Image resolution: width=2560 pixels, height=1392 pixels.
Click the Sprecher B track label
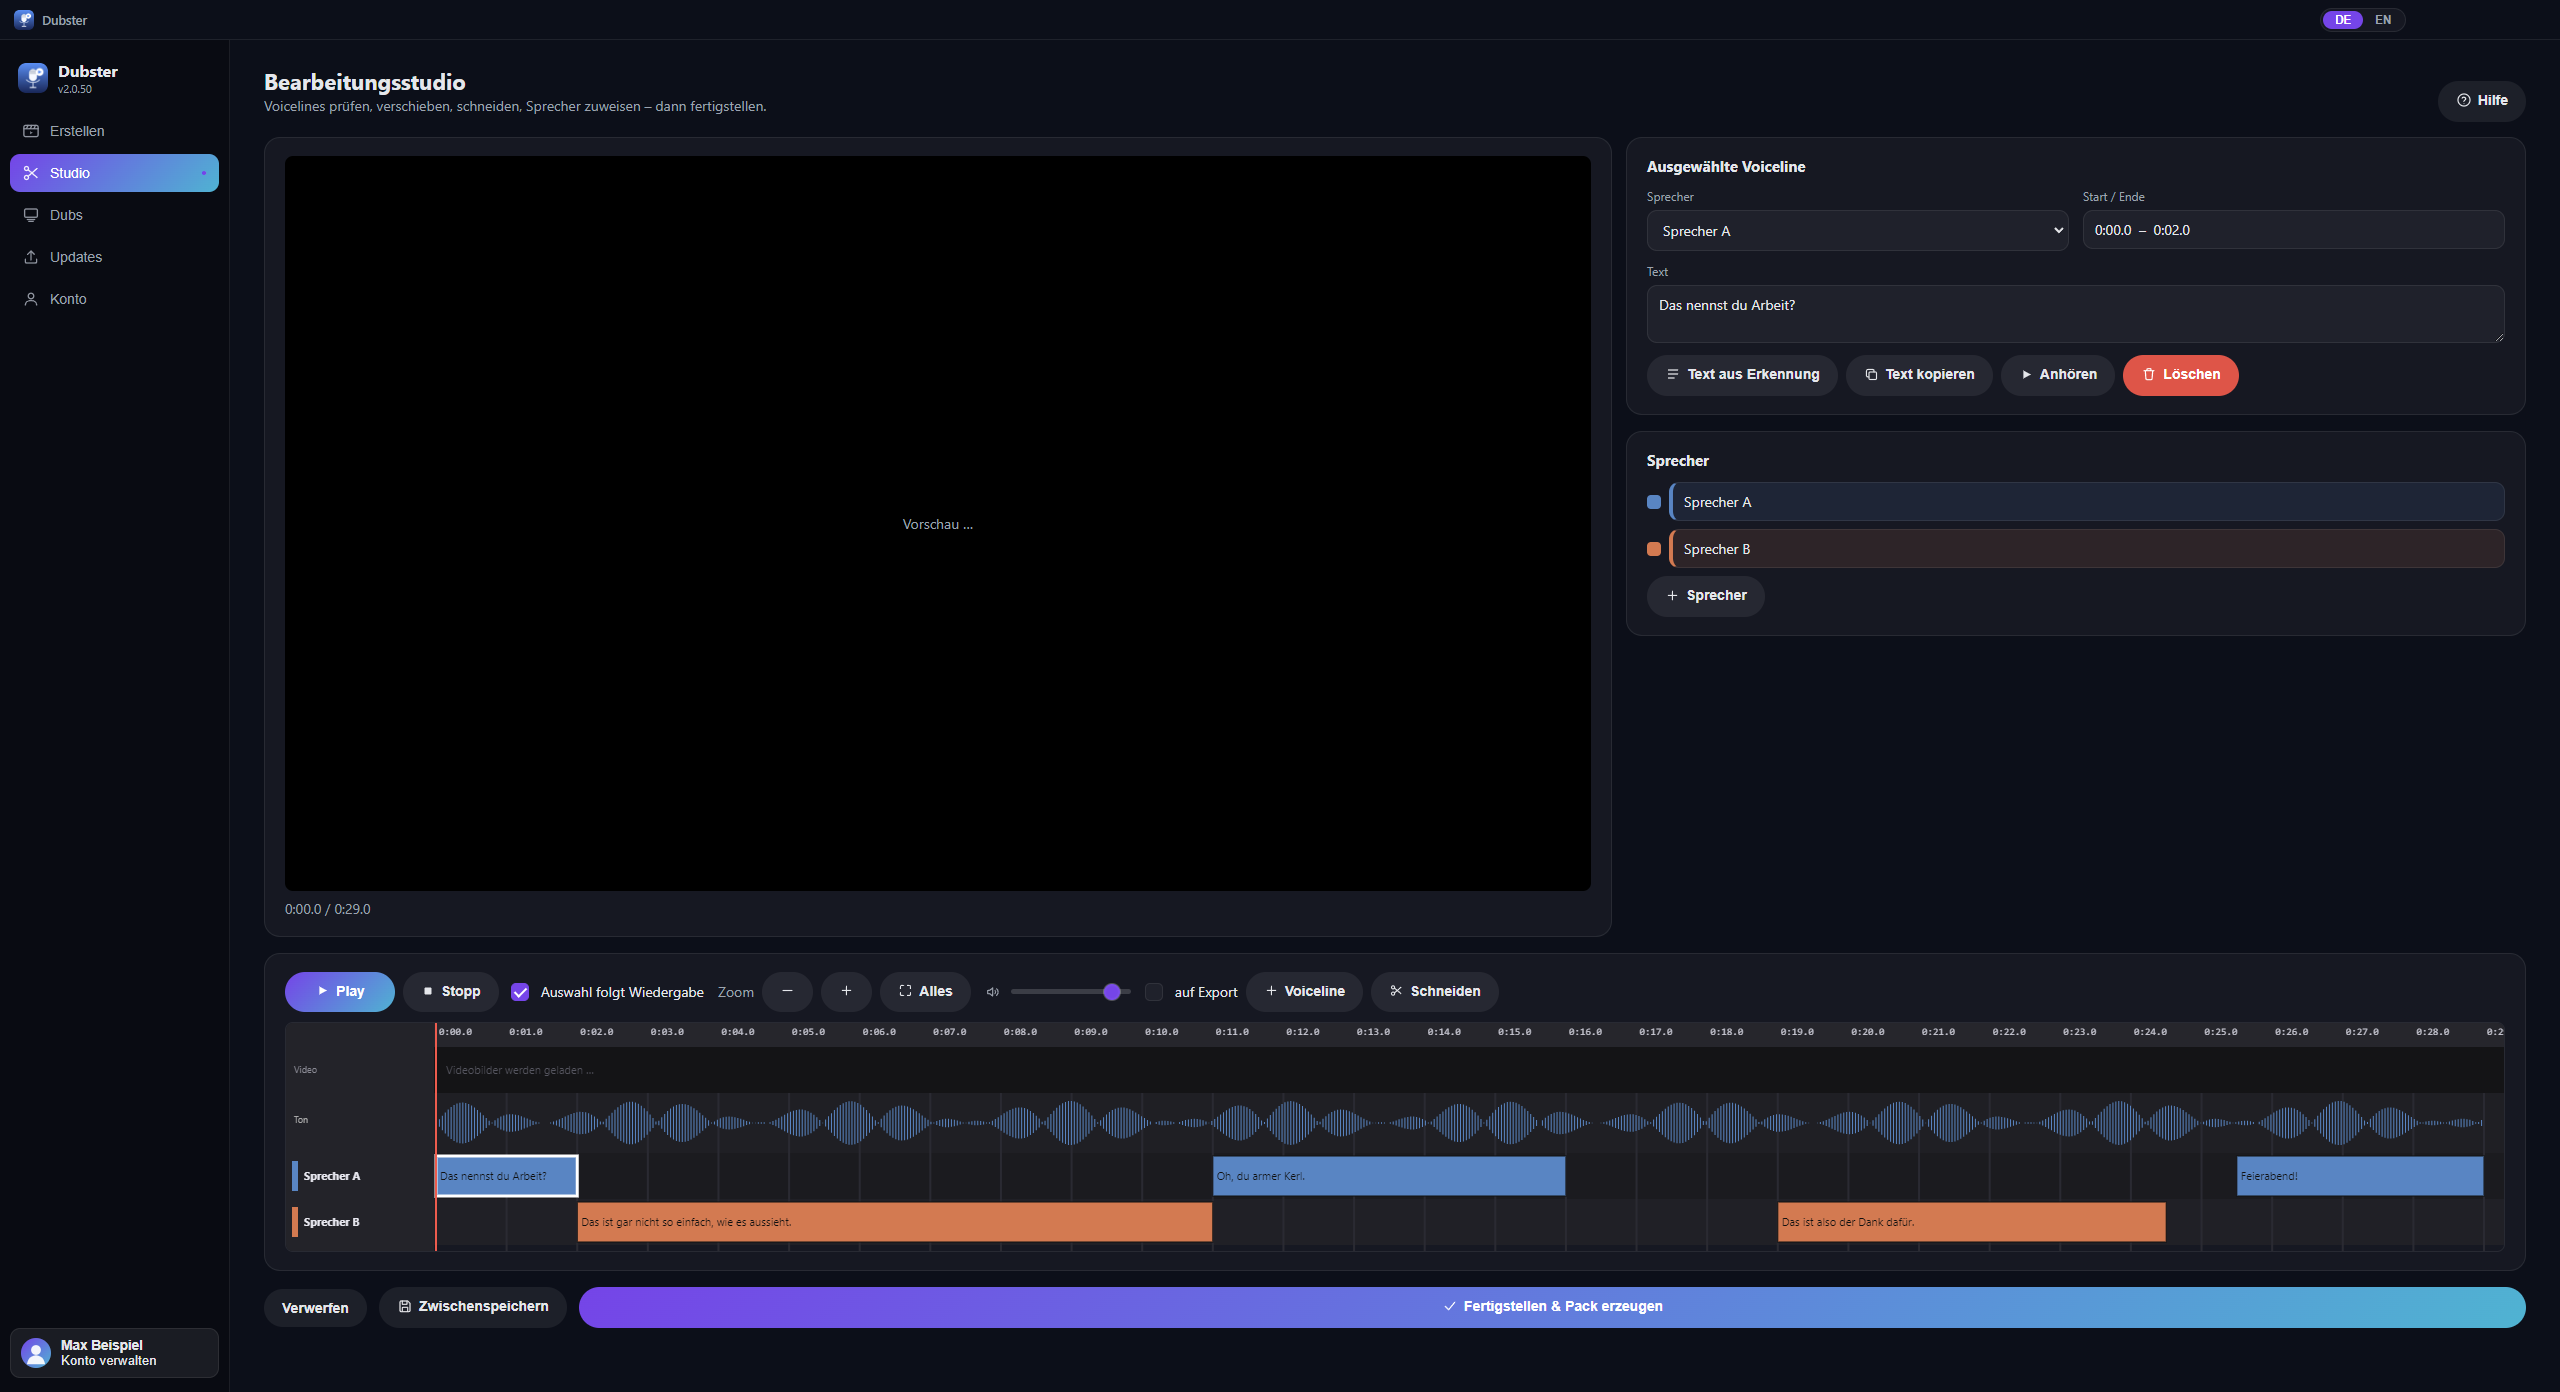click(331, 1222)
